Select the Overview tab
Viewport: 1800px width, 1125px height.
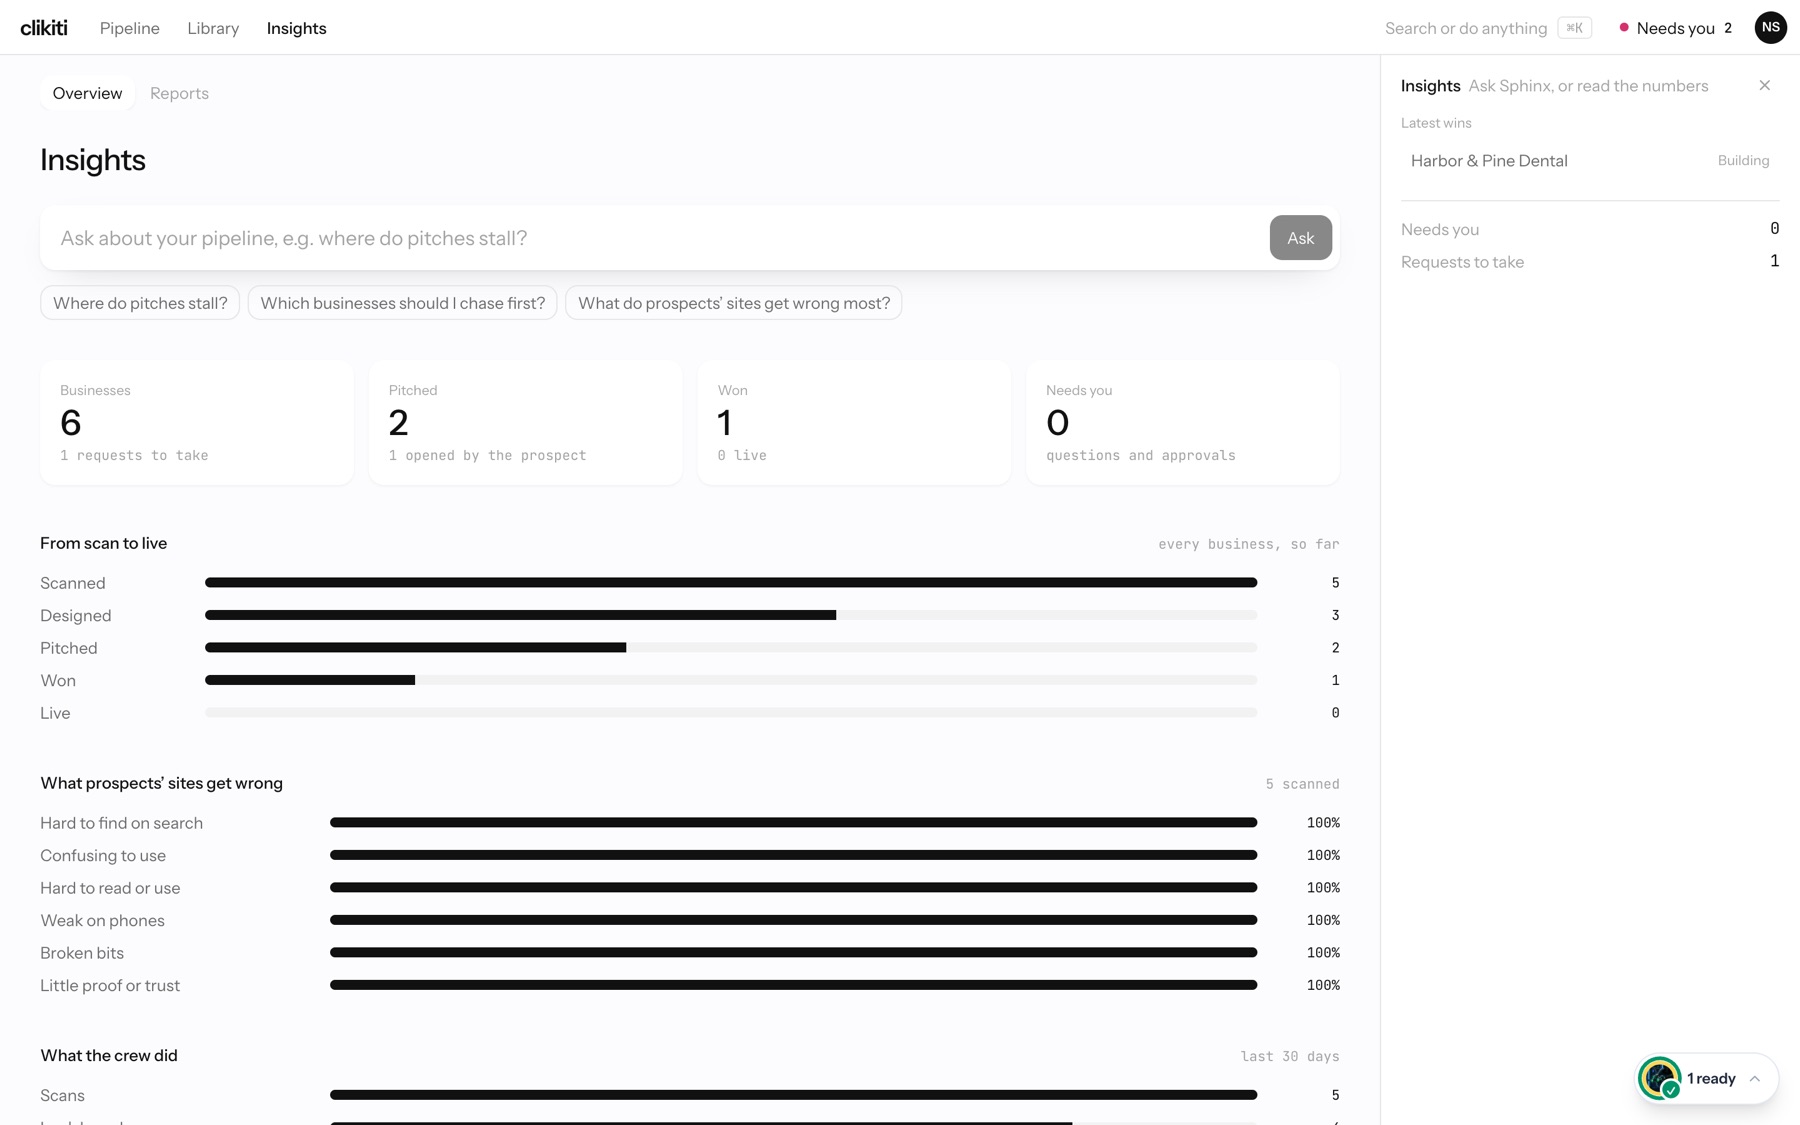pos(87,93)
